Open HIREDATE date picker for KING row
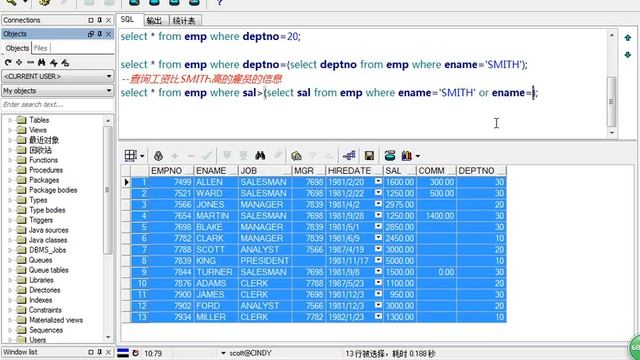 tap(378, 260)
